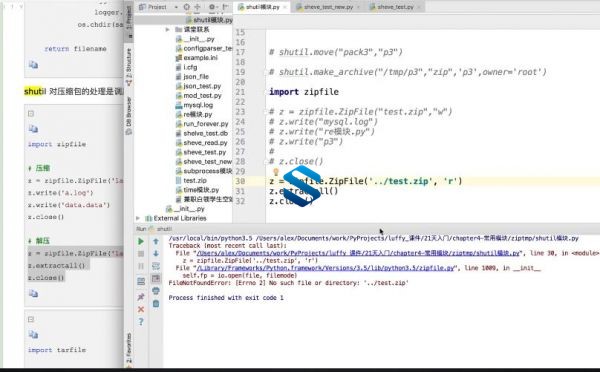600x372 pixels.
Task: Click the print output icon in Run console
Action: (x=156, y=291)
